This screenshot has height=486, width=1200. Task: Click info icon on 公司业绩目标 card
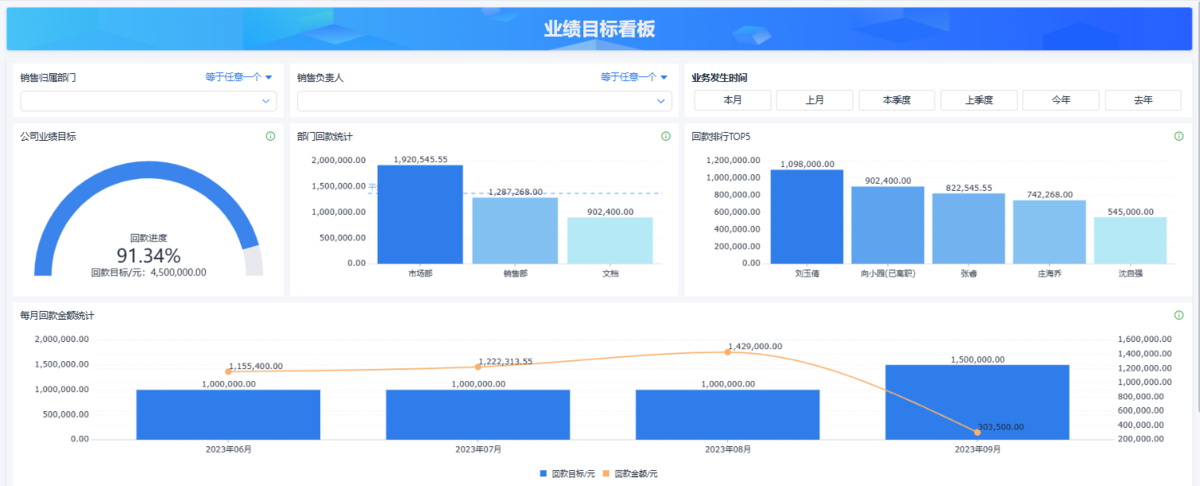point(270,136)
